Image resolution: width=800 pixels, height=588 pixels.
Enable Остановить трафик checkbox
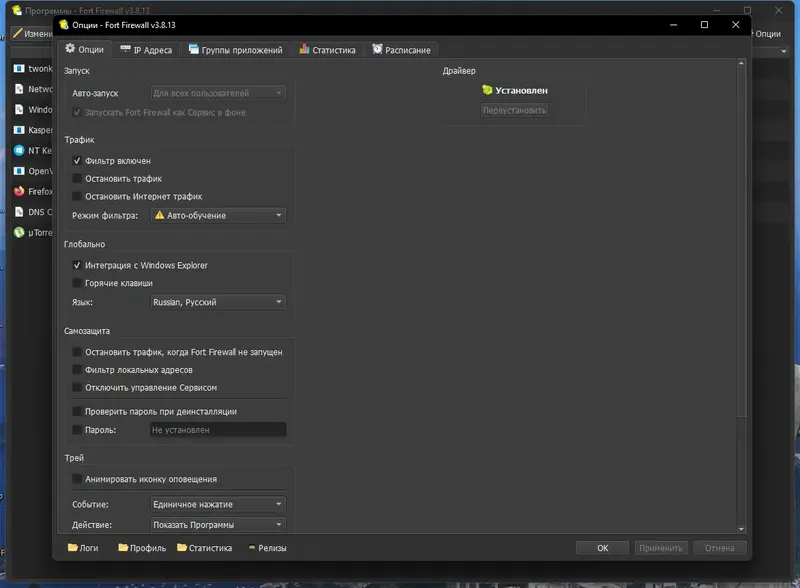pyautogui.click(x=77, y=178)
